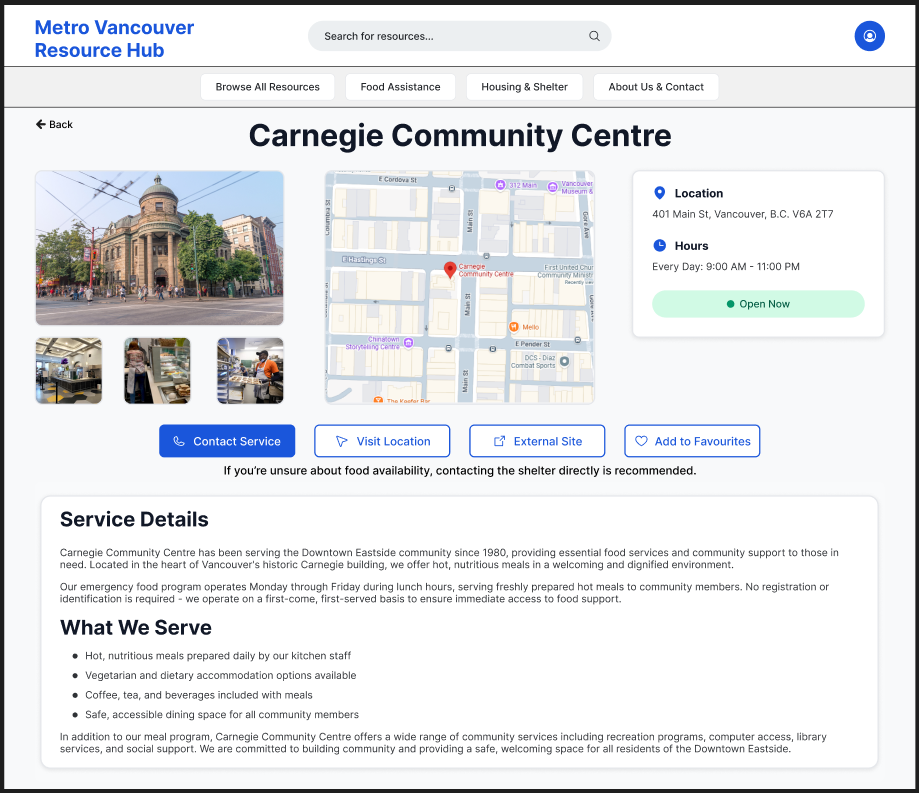Image resolution: width=919 pixels, height=793 pixels.
Task: Click the Visit Location button
Action: coord(382,441)
